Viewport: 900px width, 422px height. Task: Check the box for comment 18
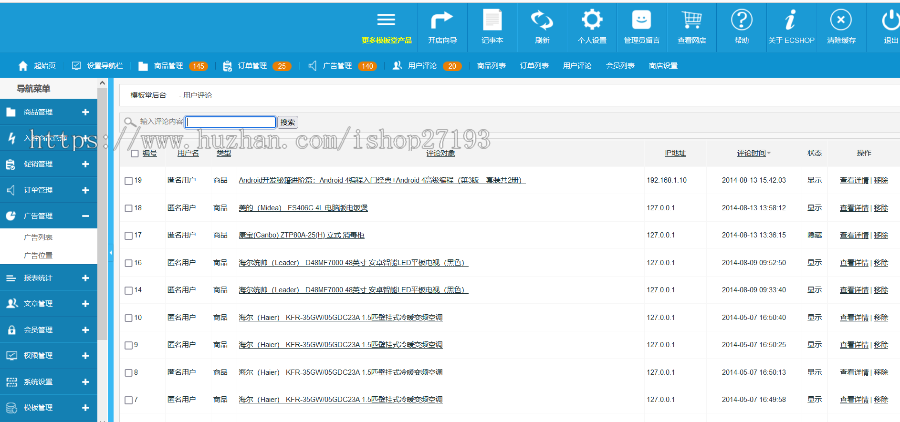[x=129, y=208]
